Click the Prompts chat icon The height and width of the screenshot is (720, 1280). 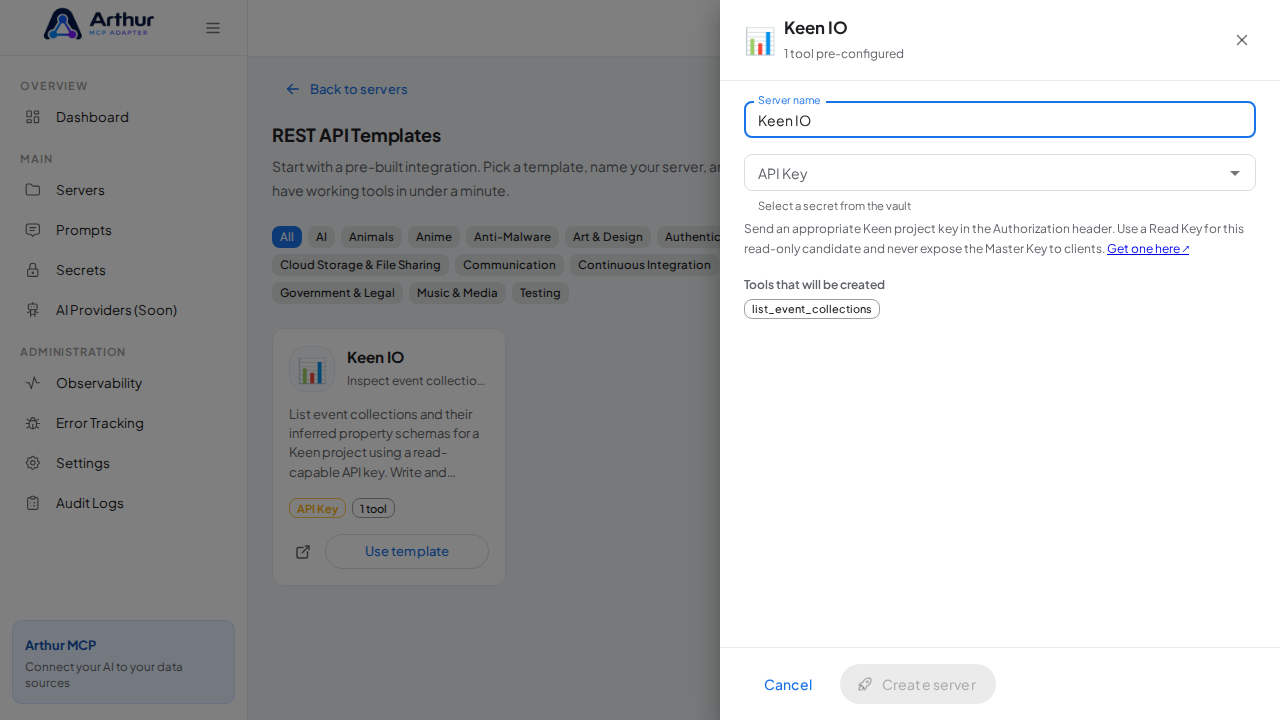tap(33, 230)
